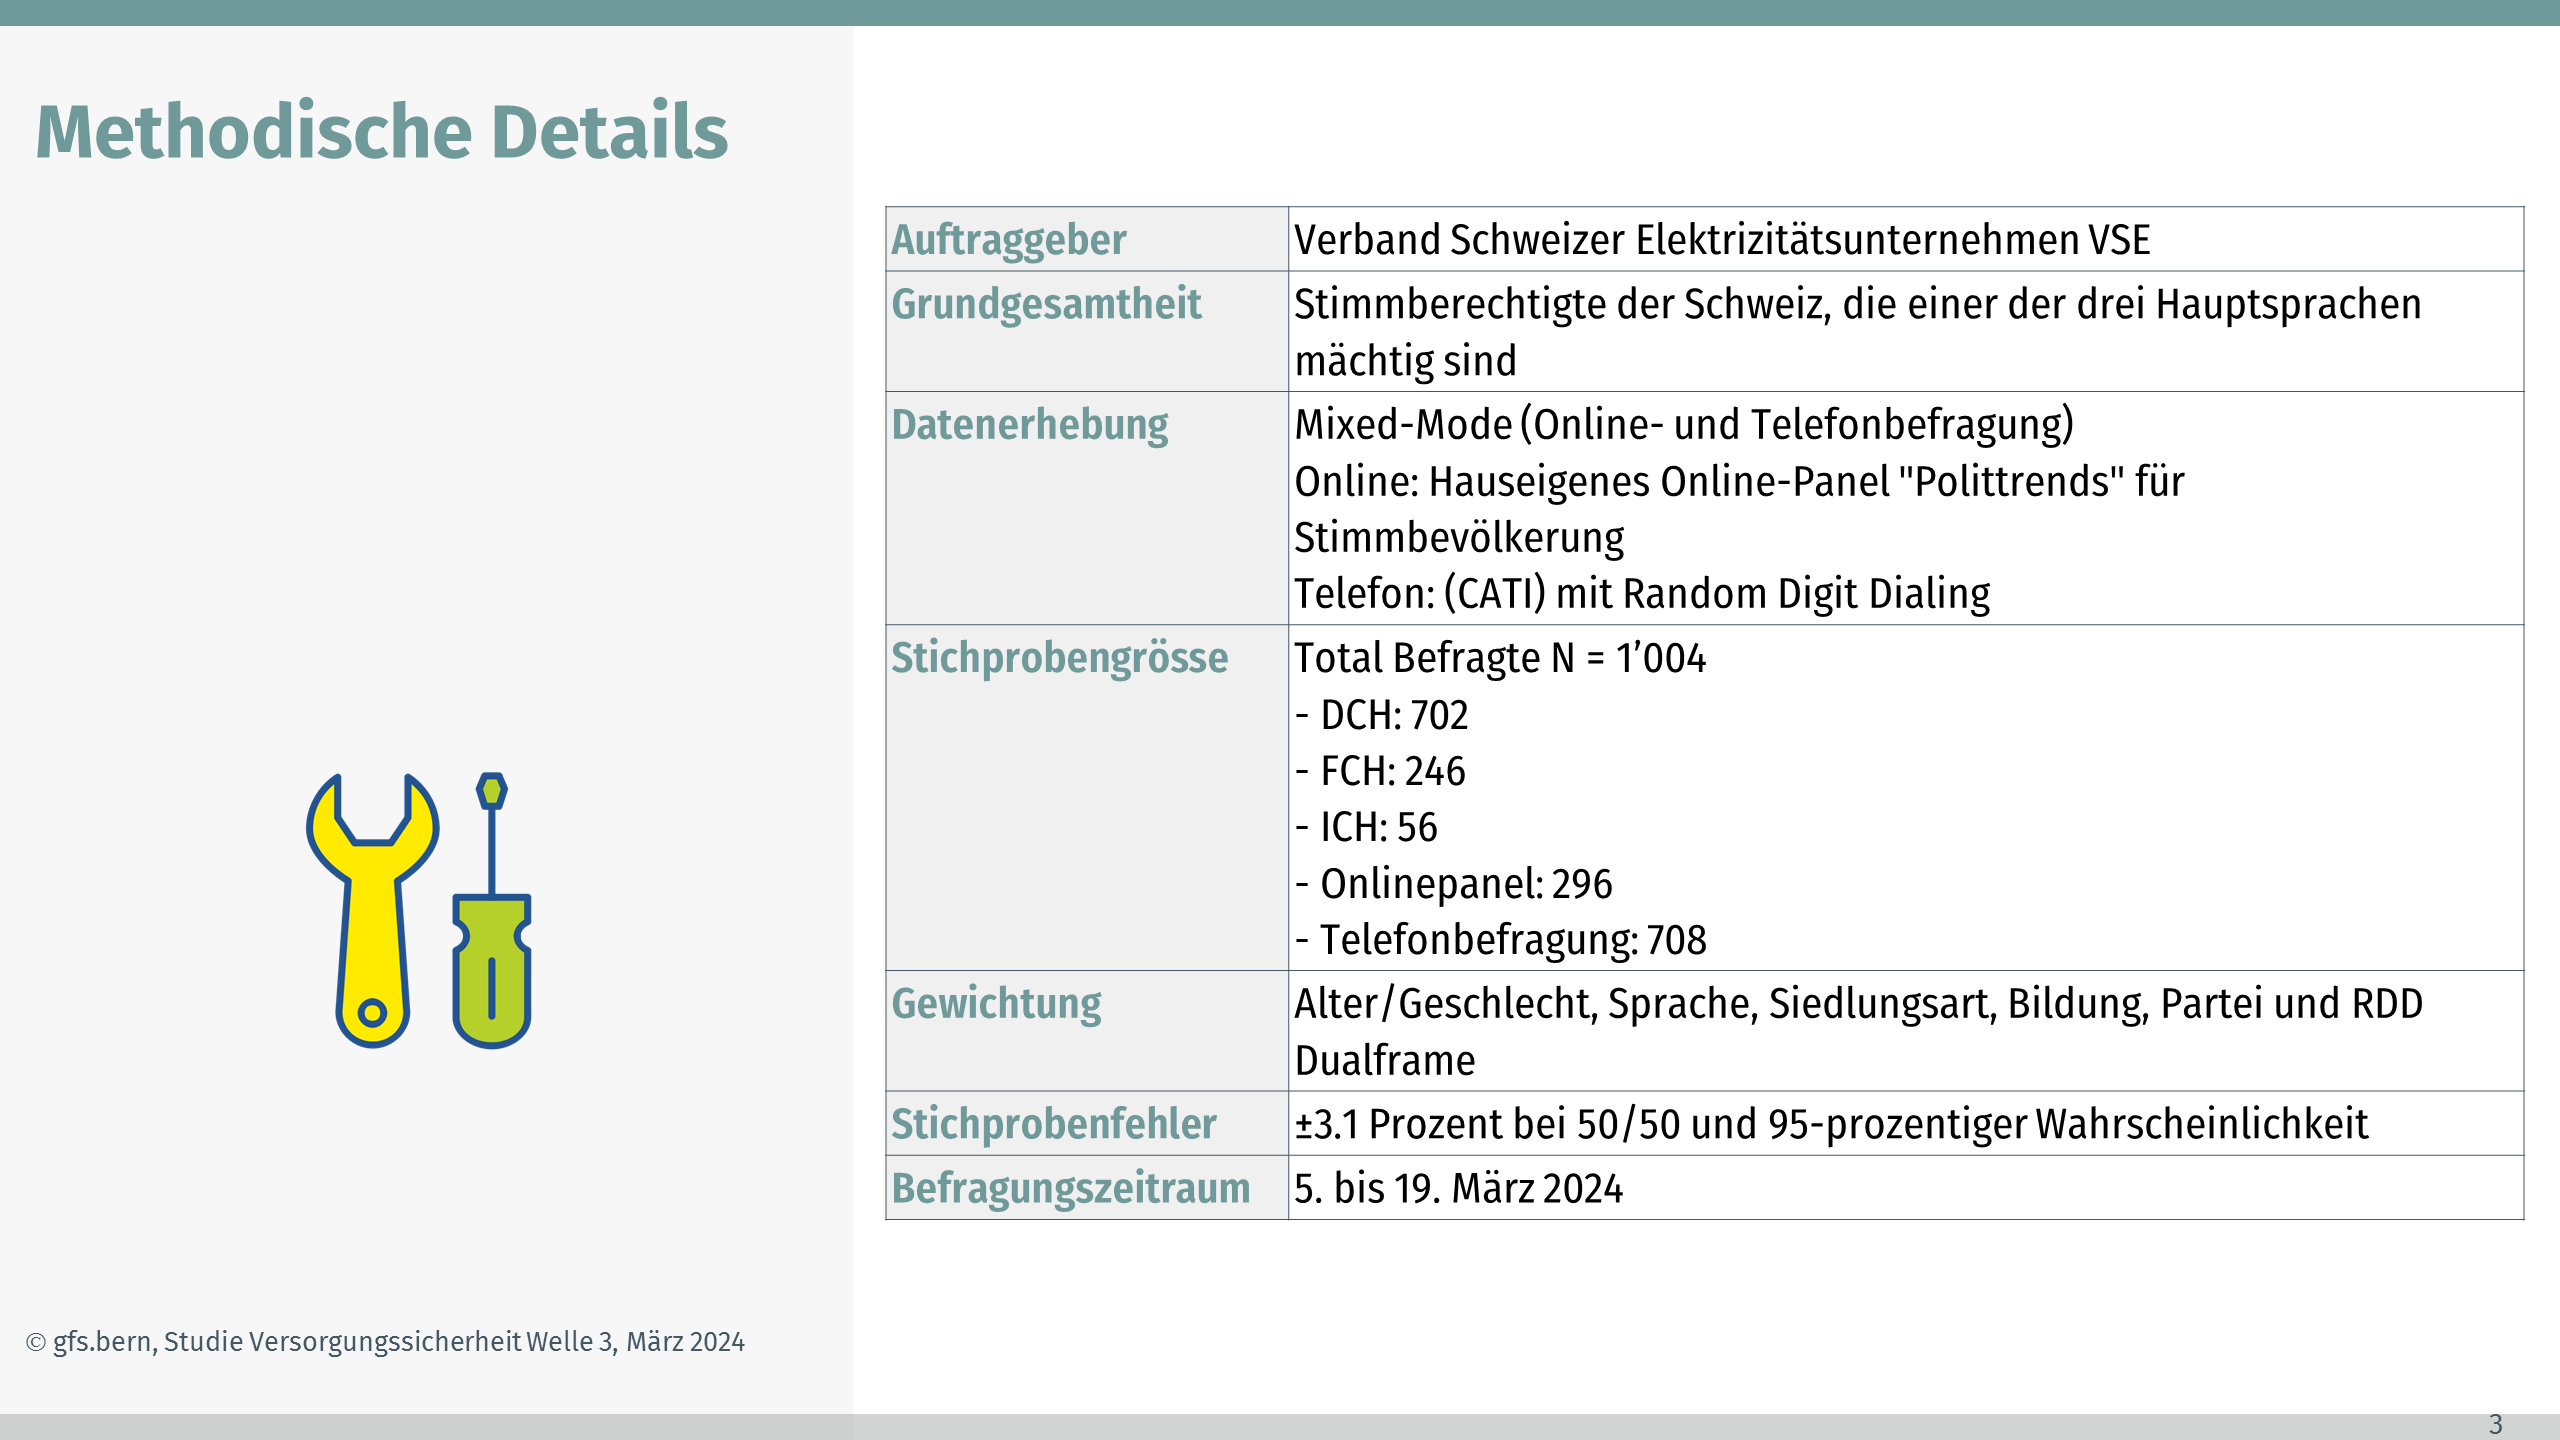Click the Telefon (CATI) Random Digit Dialing line
This screenshot has width=2560, height=1440.
tap(1641, 594)
